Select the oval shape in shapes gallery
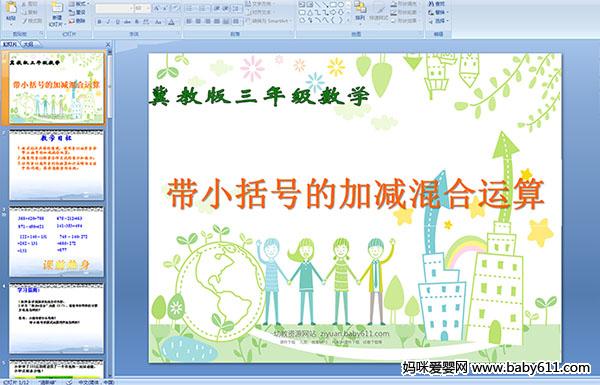 point(340,4)
